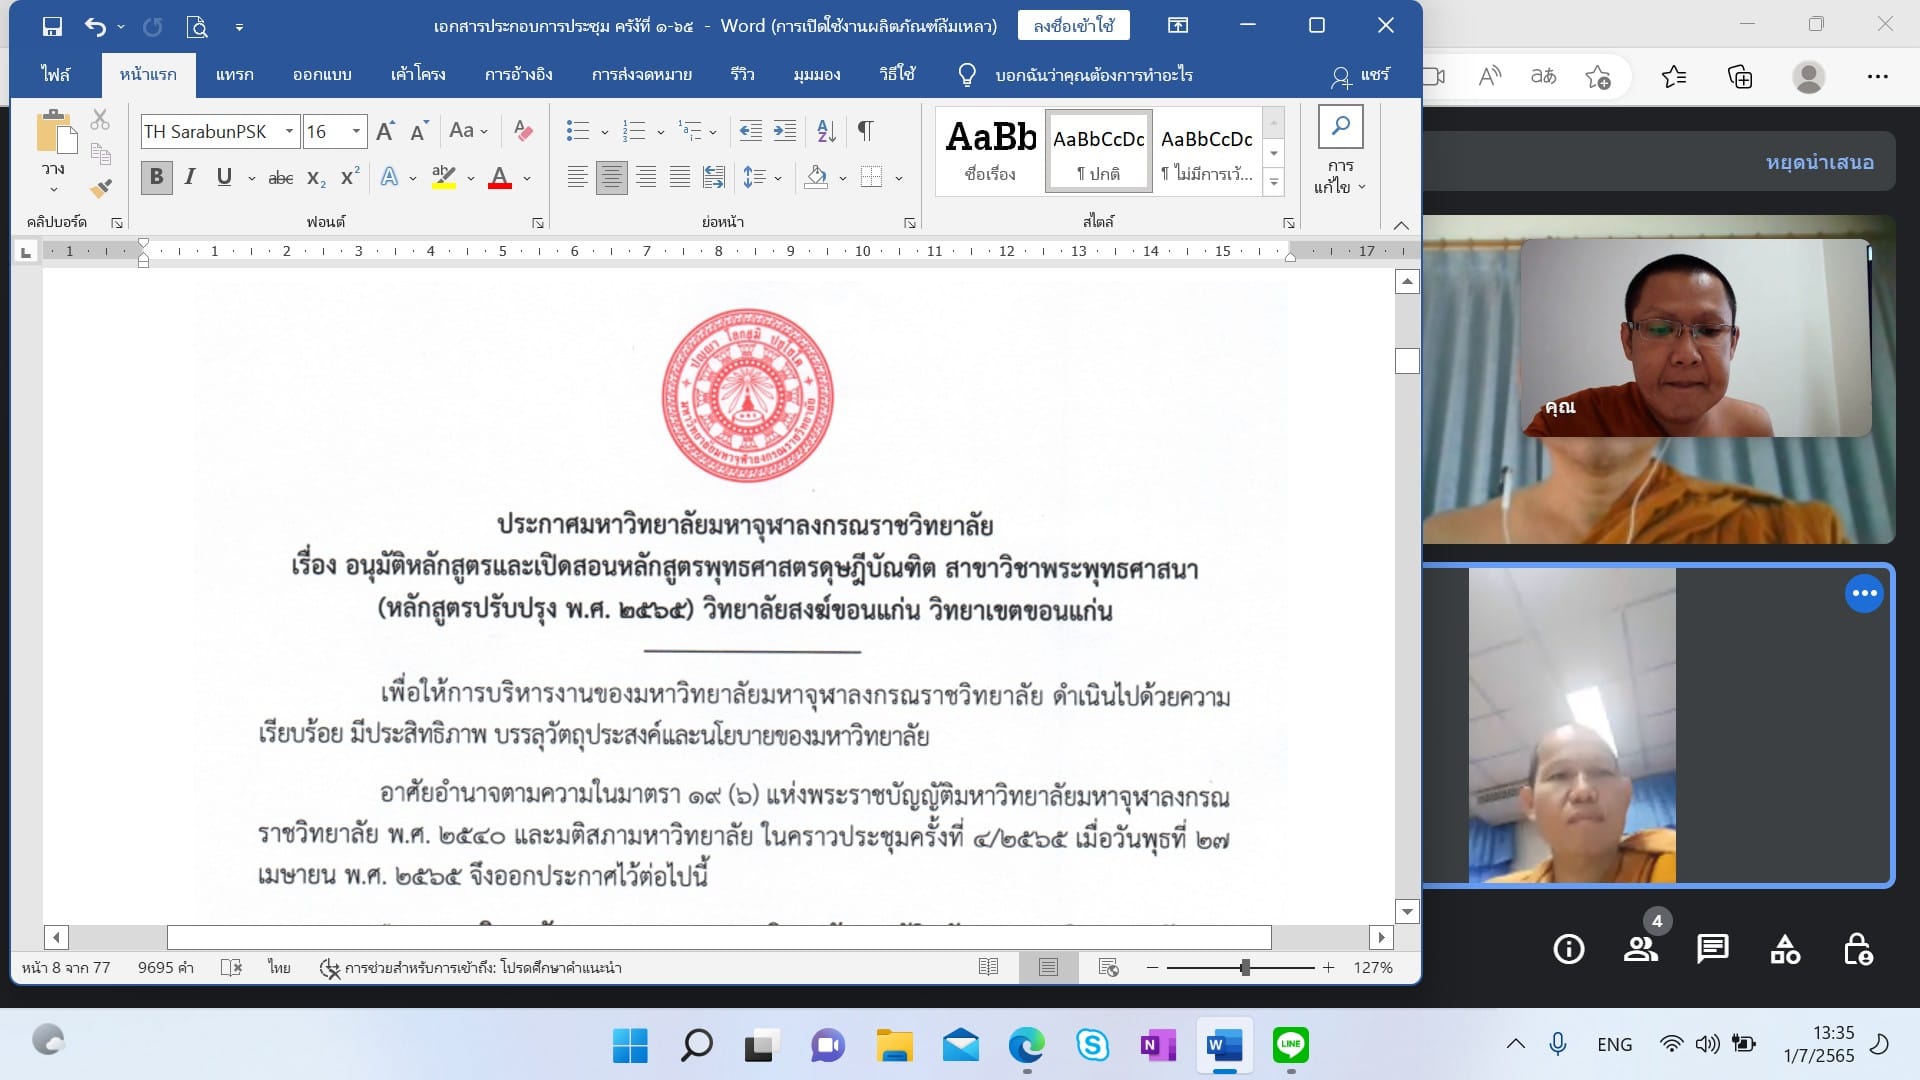This screenshot has width=1920, height=1080.
Task: Switch to the การอ้างอิง (References) tab
Action: click(x=518, y=74)
